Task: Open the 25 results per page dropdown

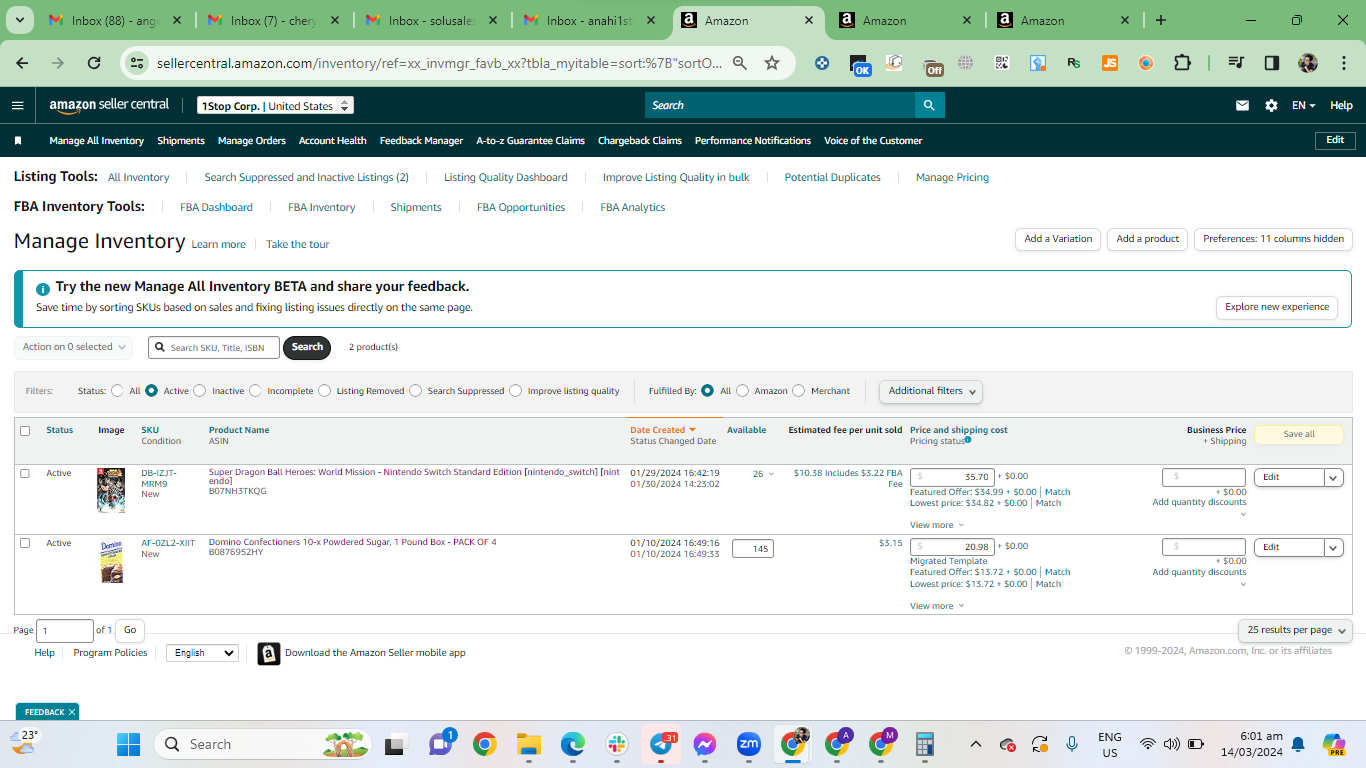Action: pyautogui.click(x=1295, y=630)
